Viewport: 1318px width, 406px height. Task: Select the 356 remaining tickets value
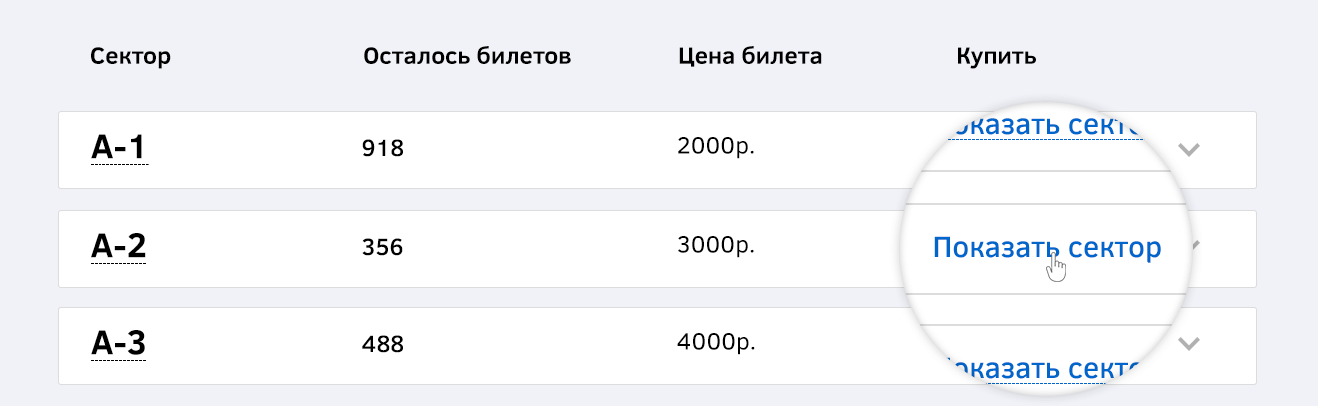click(382, 246)
